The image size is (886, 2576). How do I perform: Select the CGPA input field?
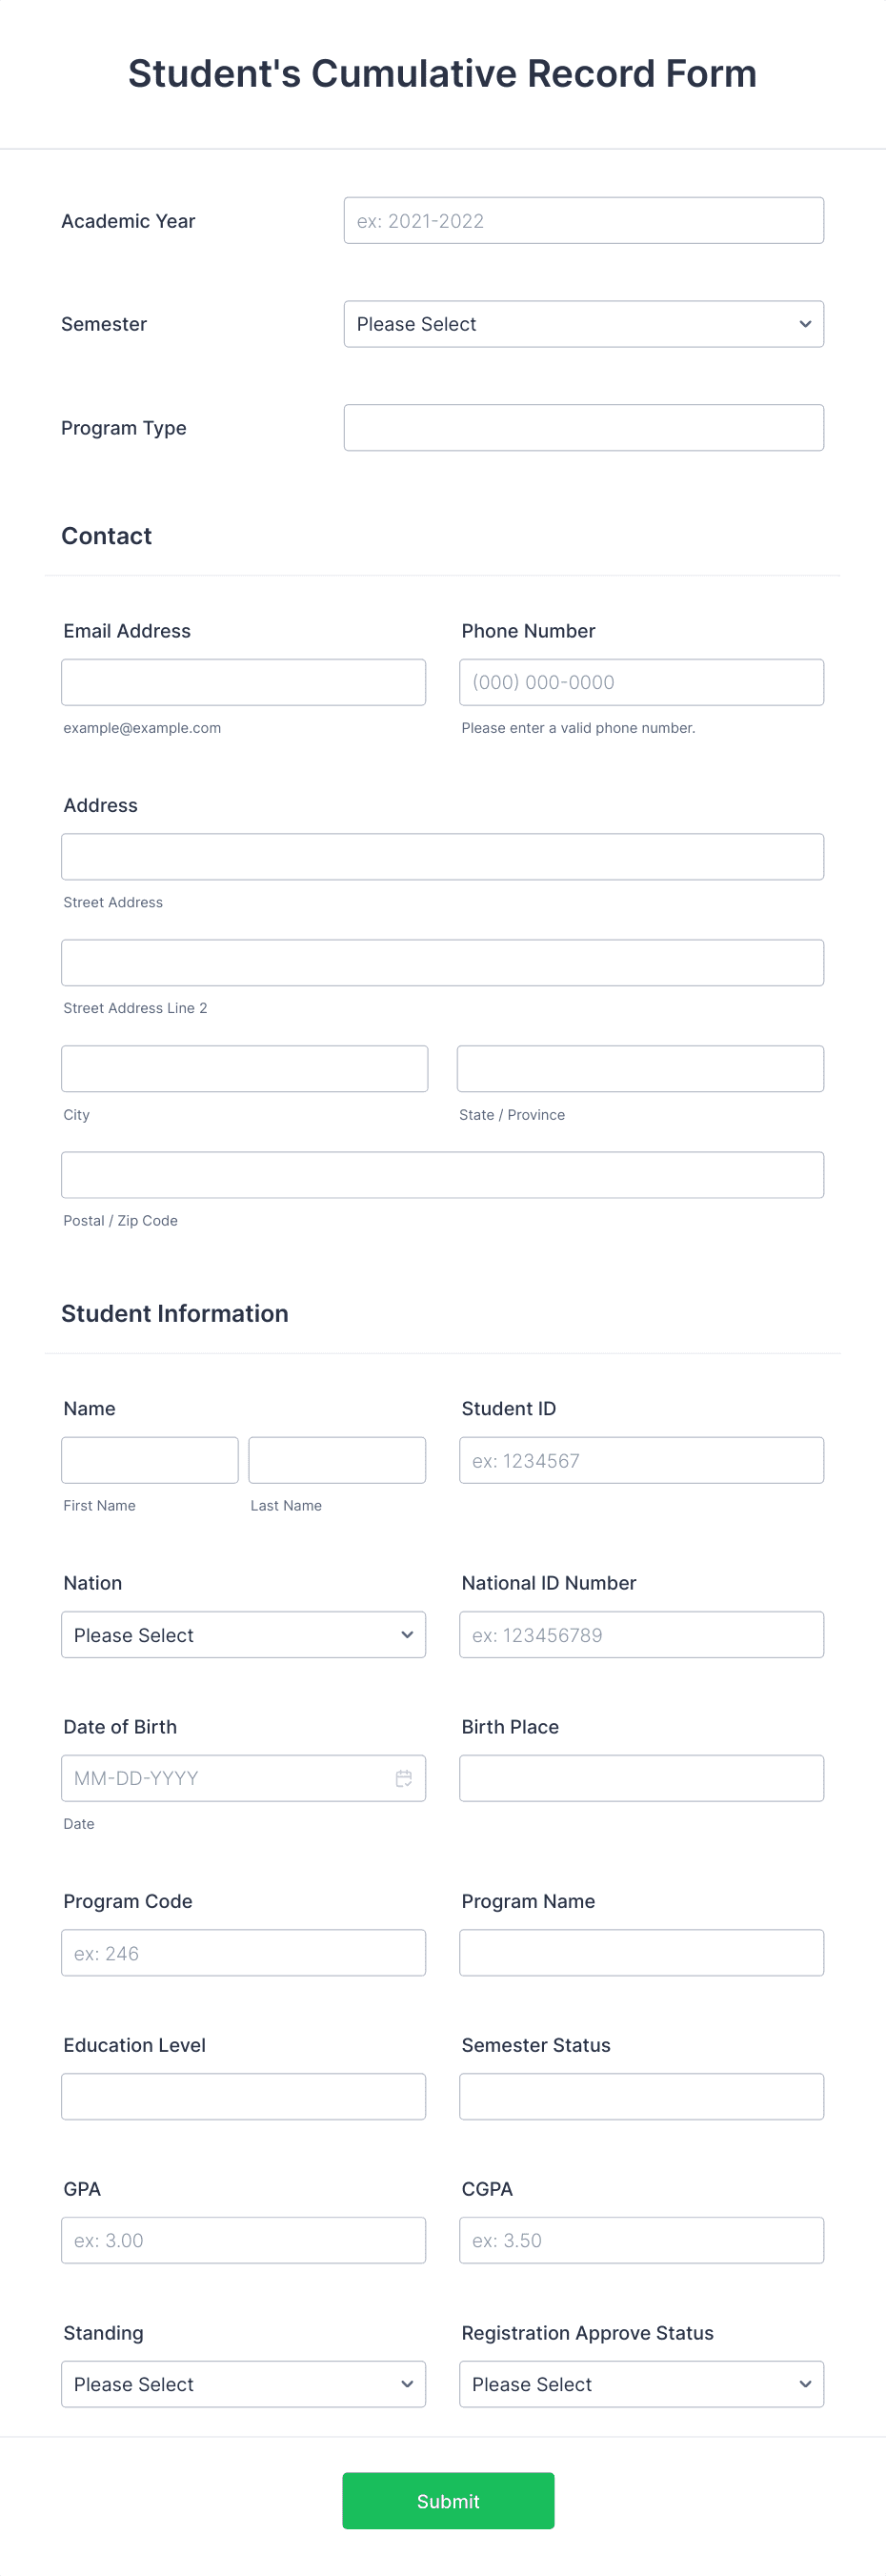[x=641, y=2240]
